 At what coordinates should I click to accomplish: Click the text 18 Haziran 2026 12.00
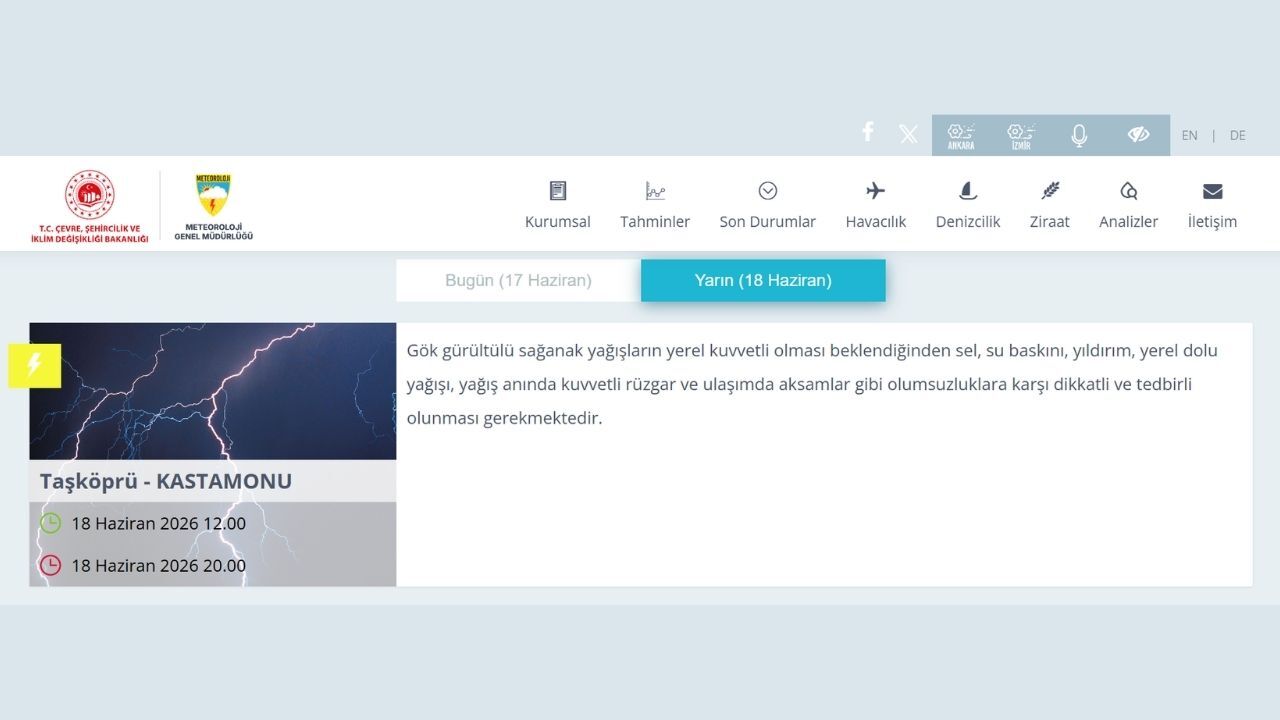tap(158, 523)
